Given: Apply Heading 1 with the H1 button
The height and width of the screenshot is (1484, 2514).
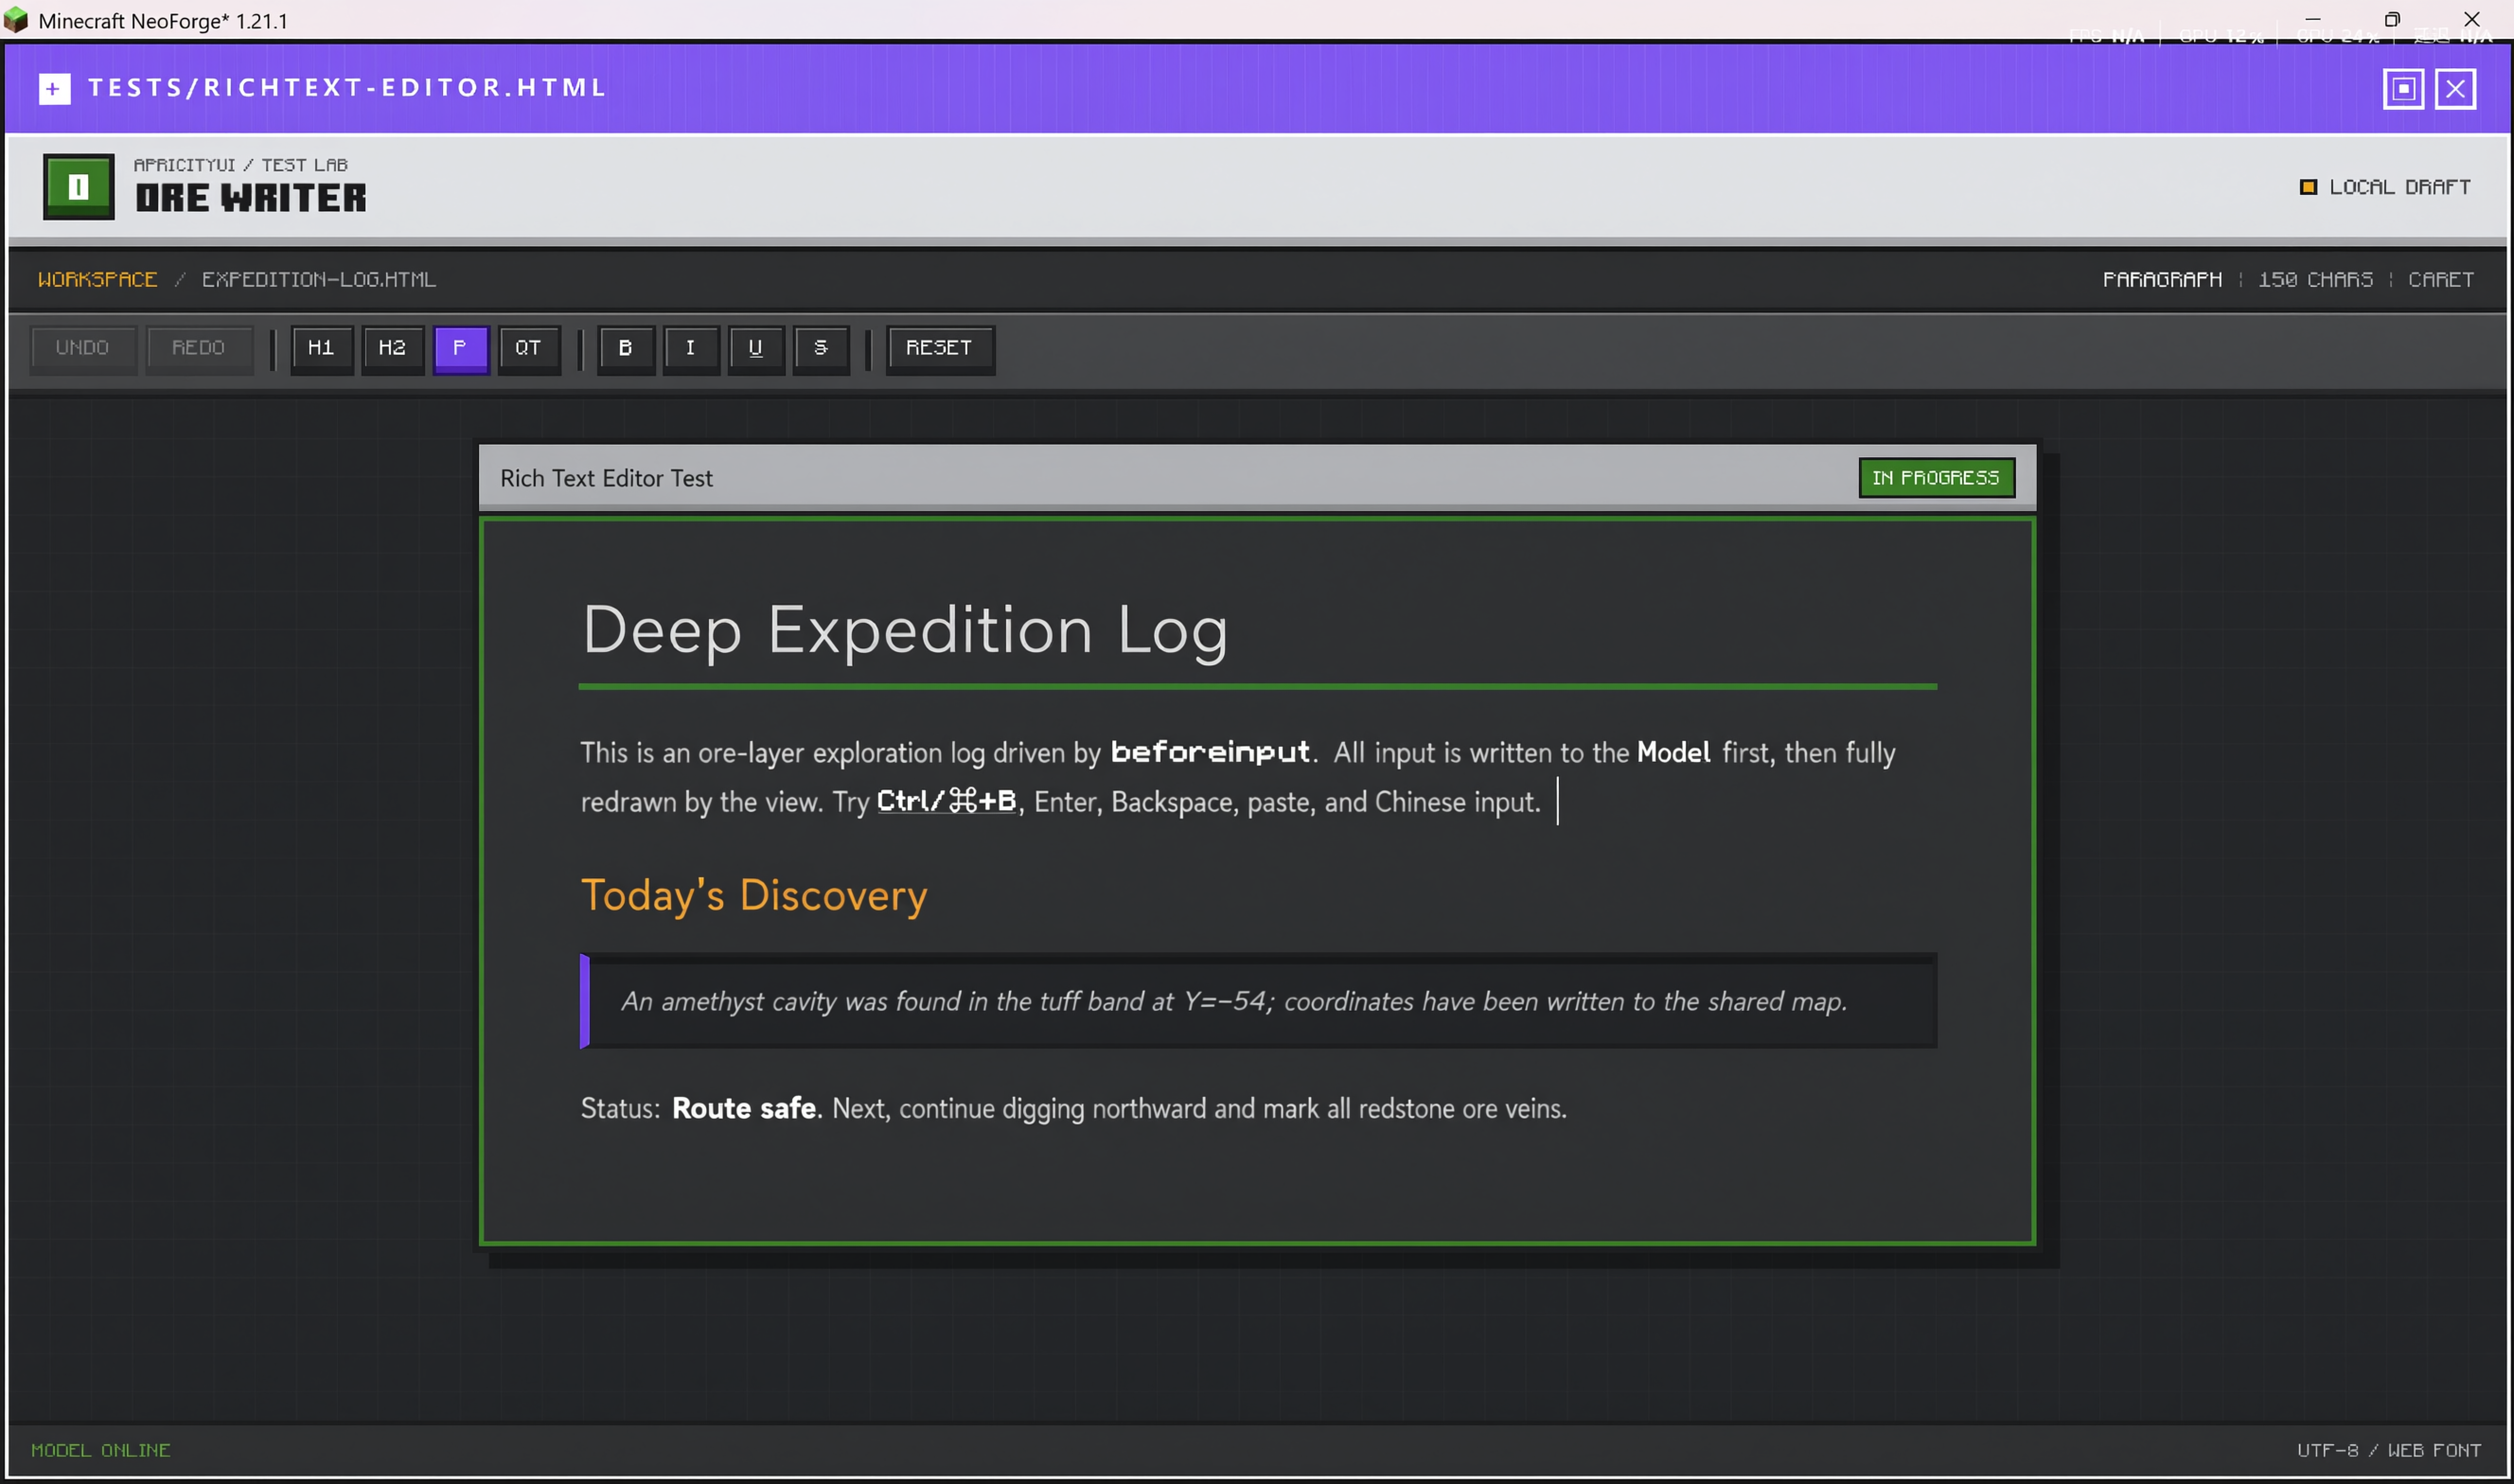Looking at the screenshot, I should click(x=321, y=348).
